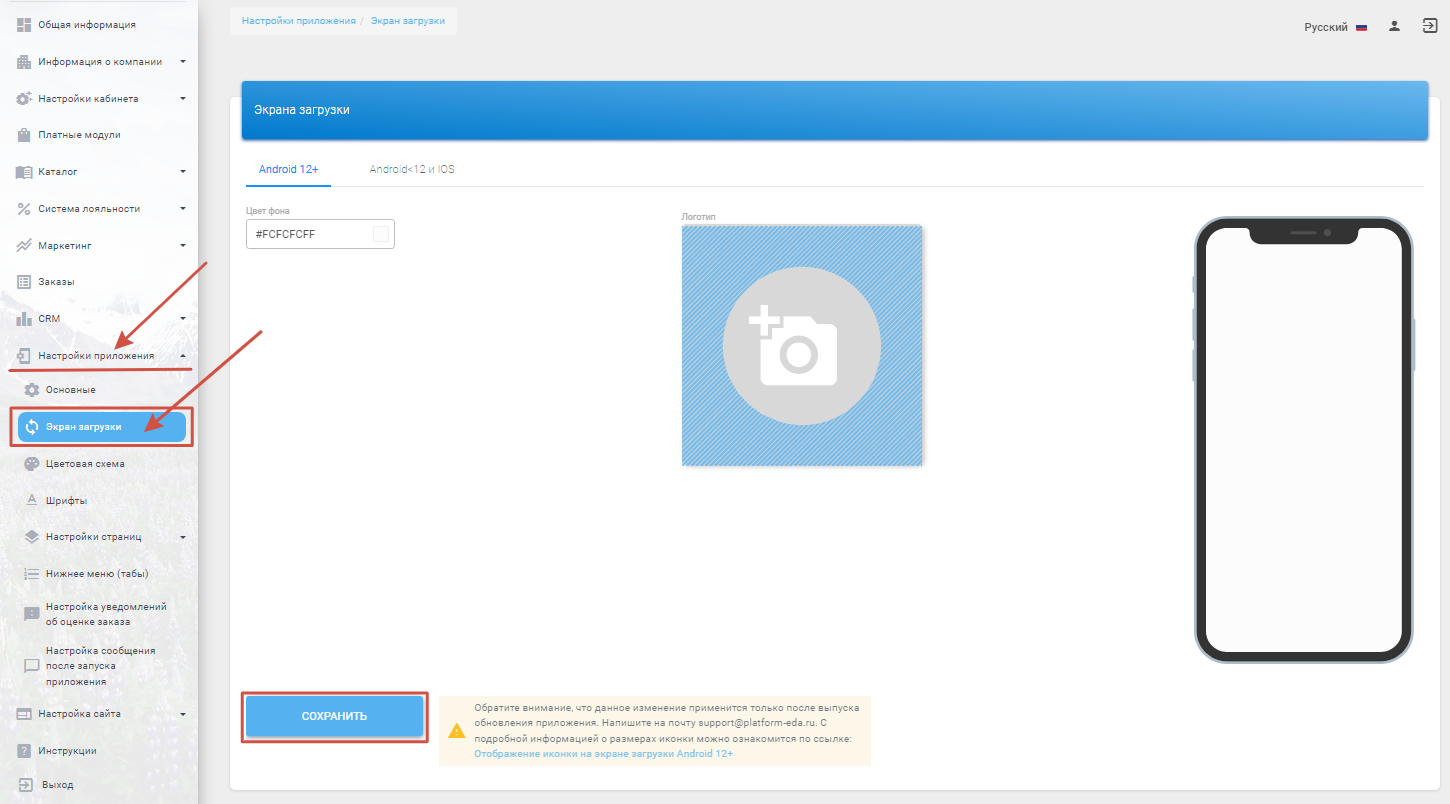The image size is (1450, 804).
Task: Open the Экран загрузки menu item
Action: point(102,427)
